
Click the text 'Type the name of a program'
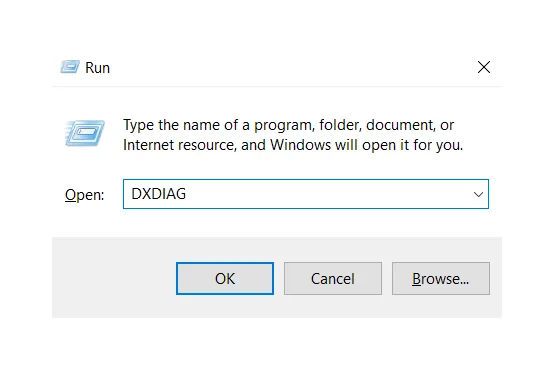[218, 125]
